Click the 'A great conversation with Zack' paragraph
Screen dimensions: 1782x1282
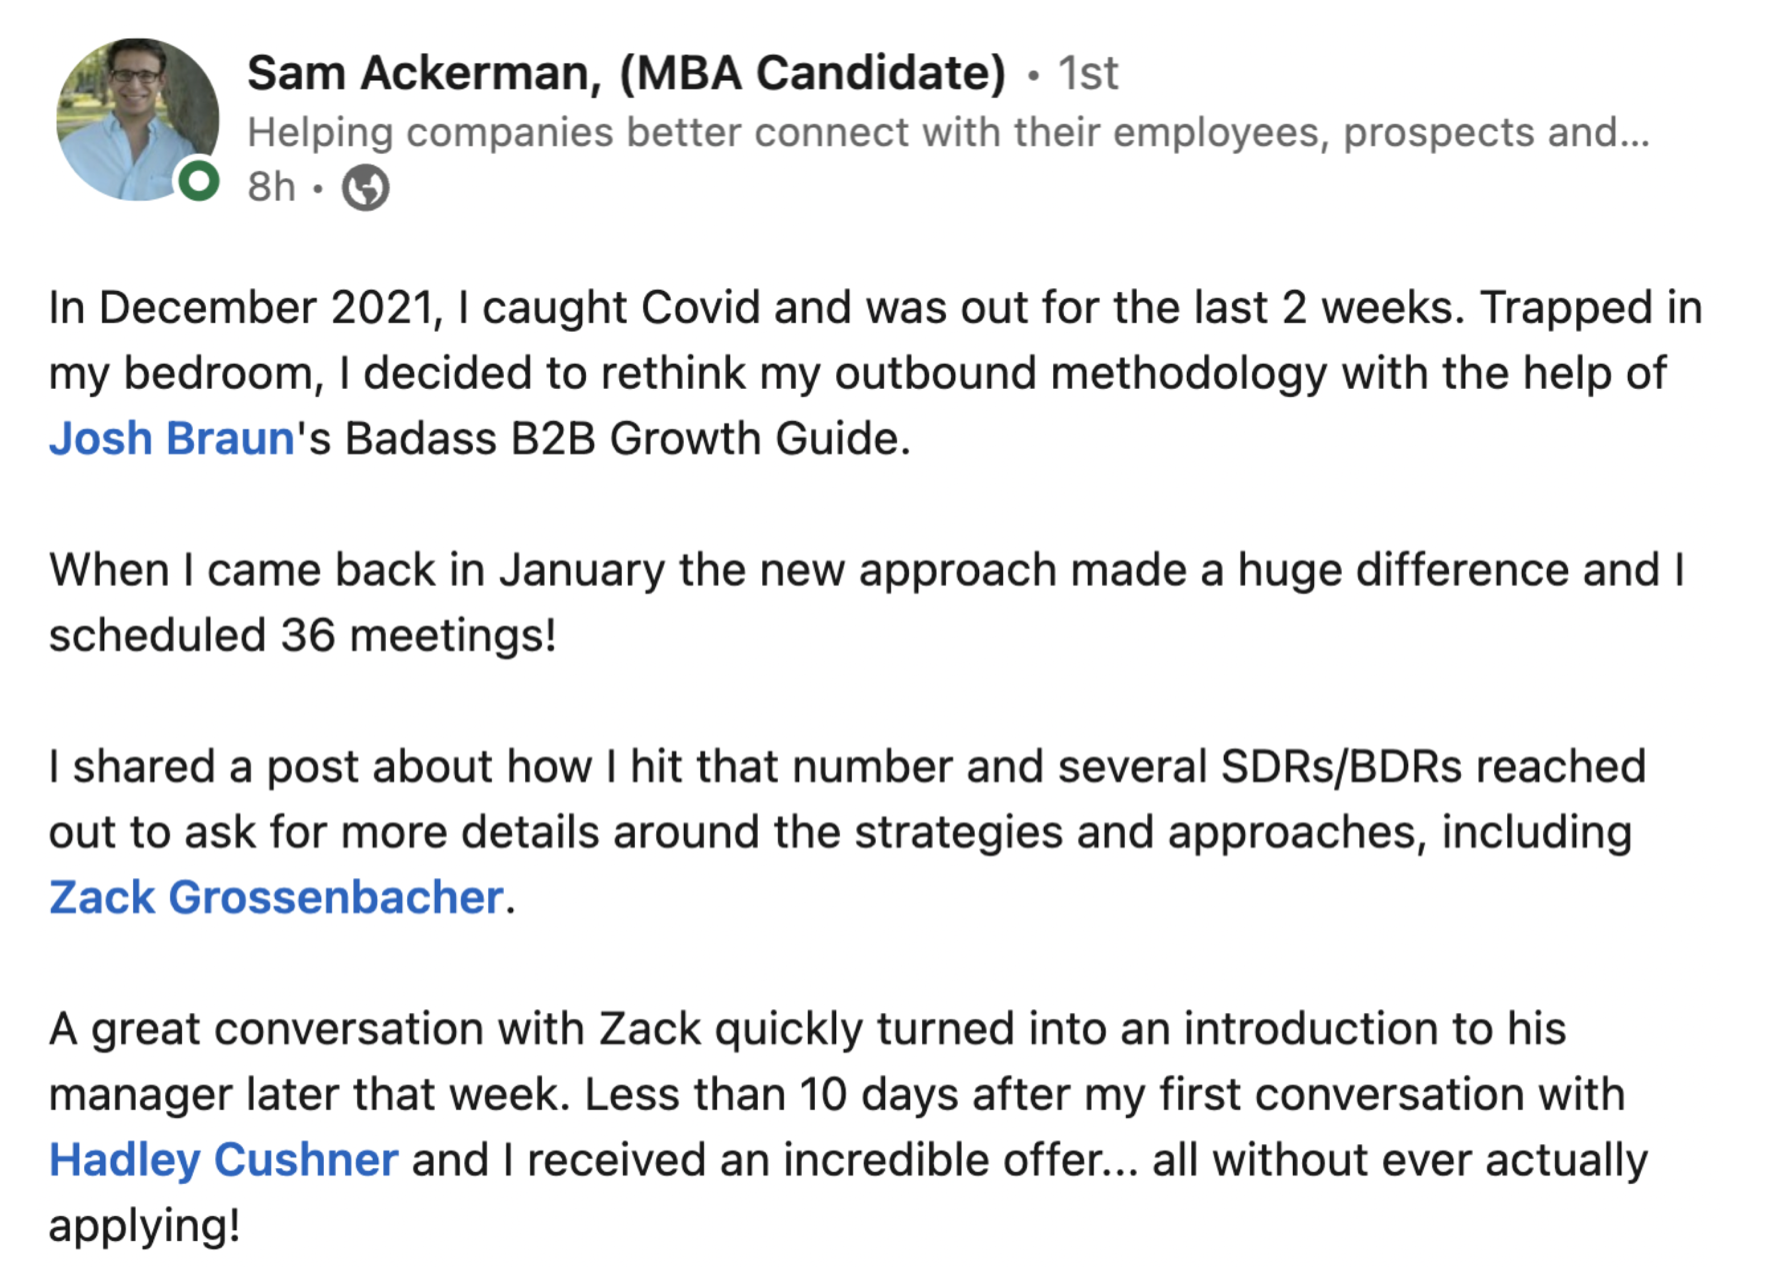[848, 1127]
